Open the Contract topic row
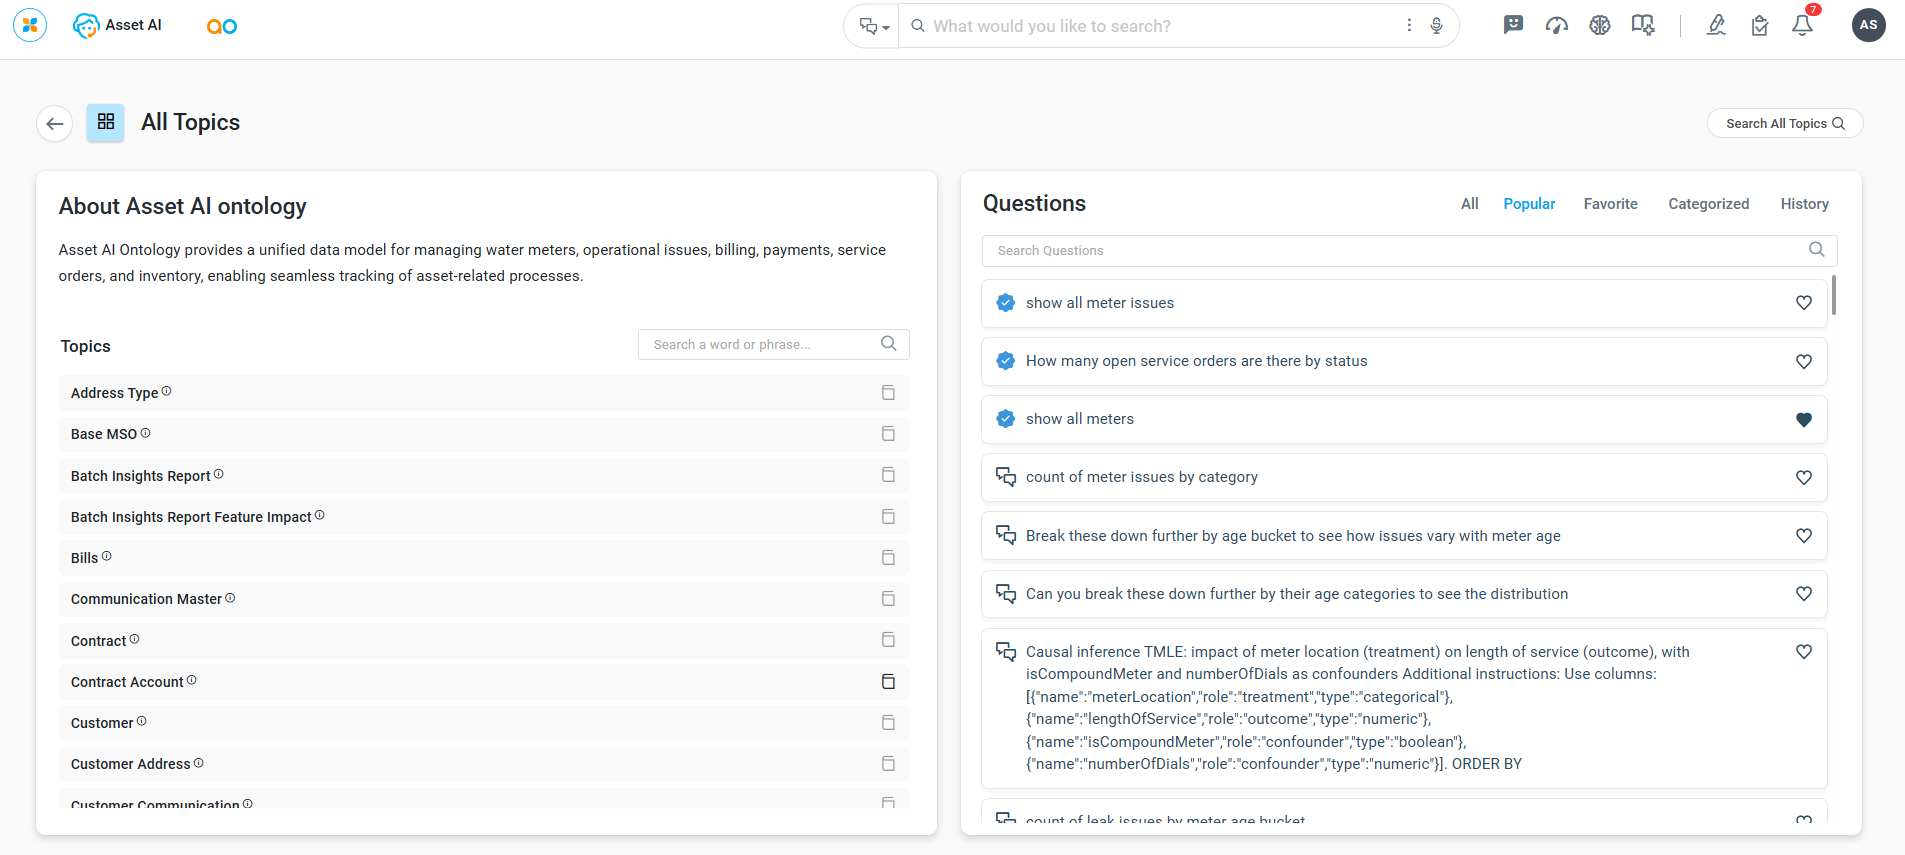1905x855 pixels. 484,641
